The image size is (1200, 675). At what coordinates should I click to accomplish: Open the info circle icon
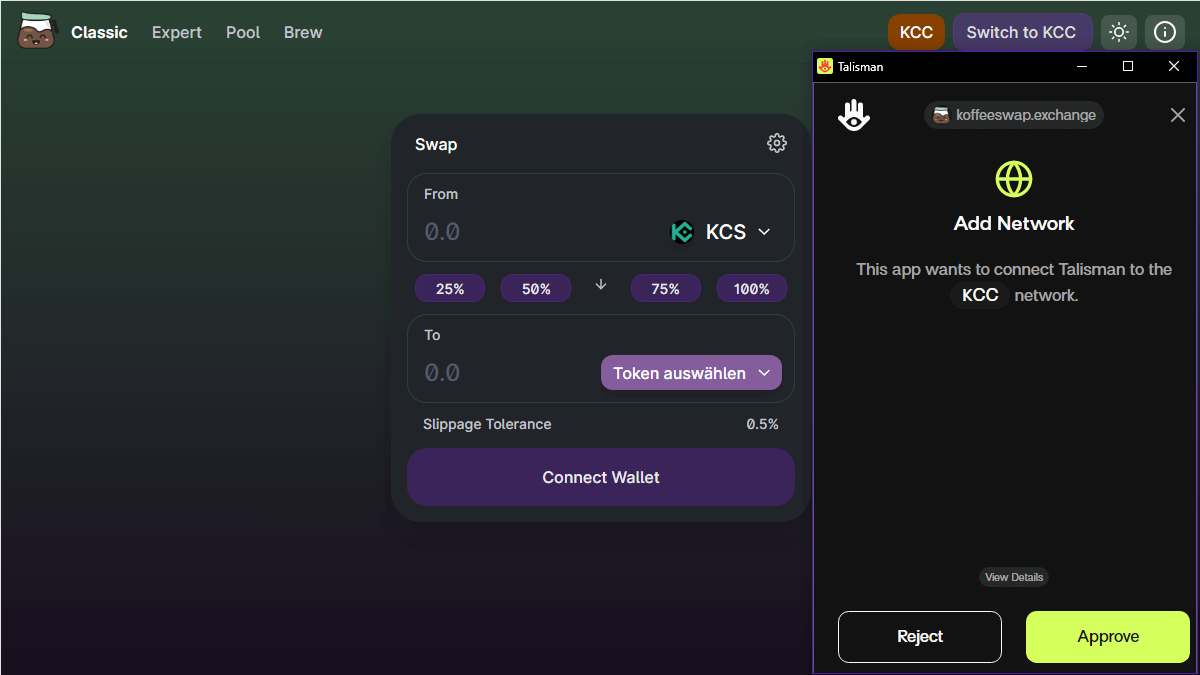pyautogui.click(x=1165, y=32)
